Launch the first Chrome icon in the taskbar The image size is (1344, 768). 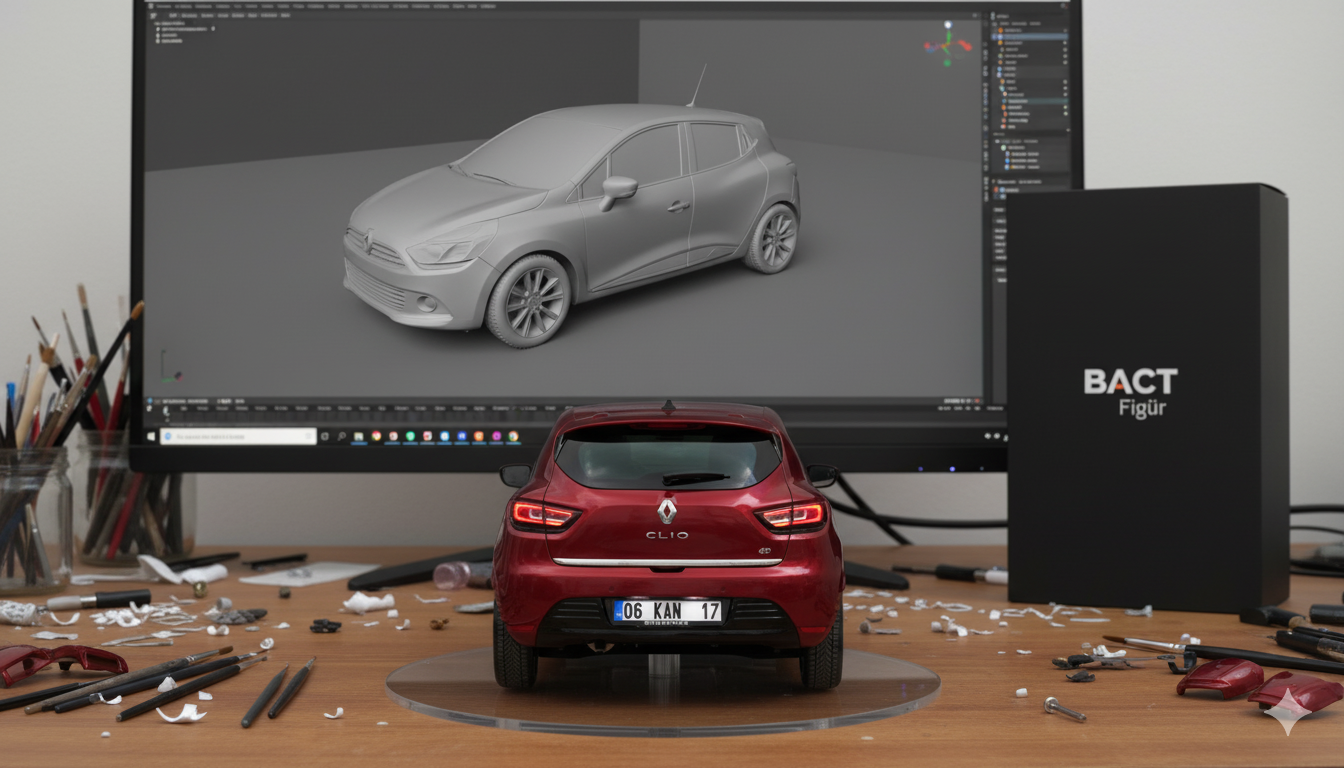coord(376,436)
